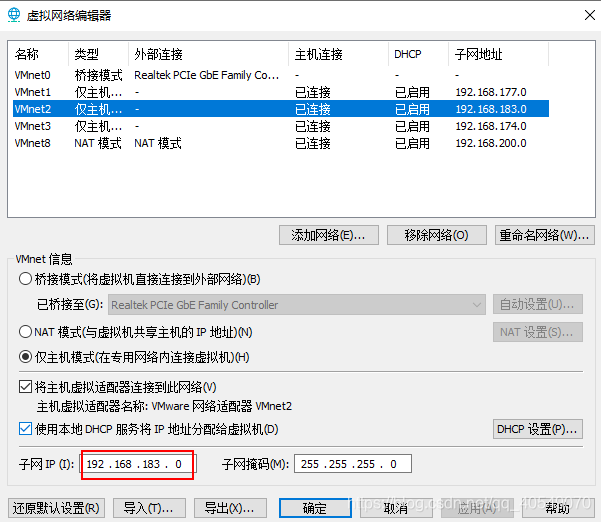This screenshot has height=522, width=601.
Task: Click 导出(X)... button
Action: pyautogui.click(x=230, y=508)
